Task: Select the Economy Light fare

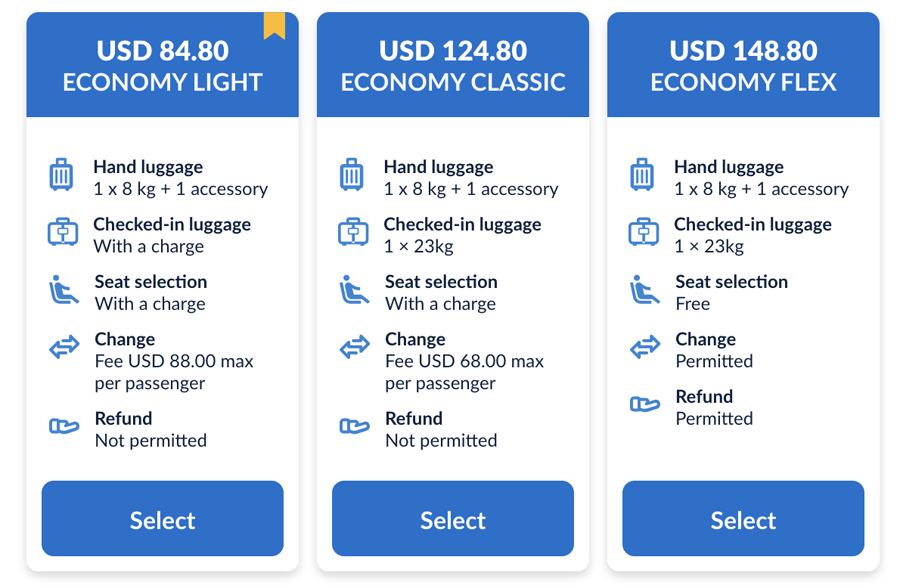Action: (x=162, y=519)
